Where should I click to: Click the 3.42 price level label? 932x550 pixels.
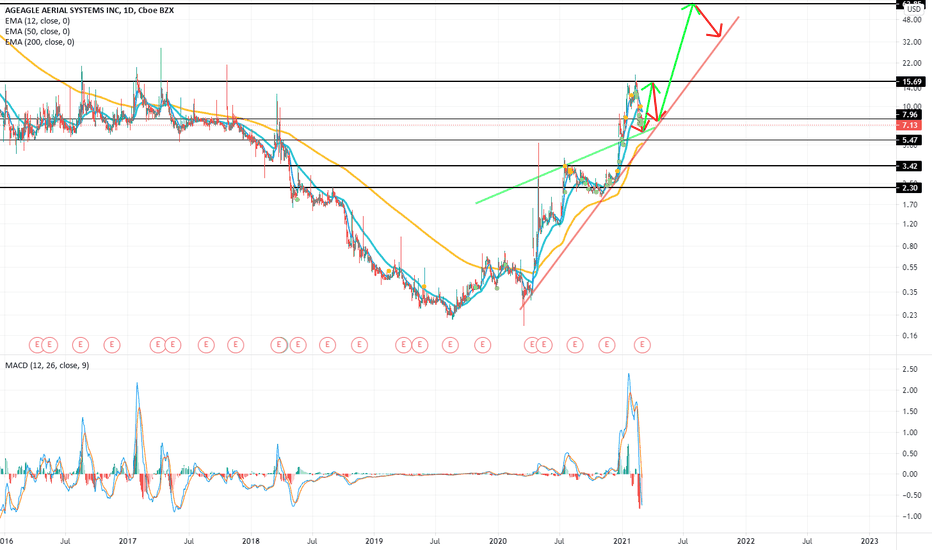(x=911, y=166)
